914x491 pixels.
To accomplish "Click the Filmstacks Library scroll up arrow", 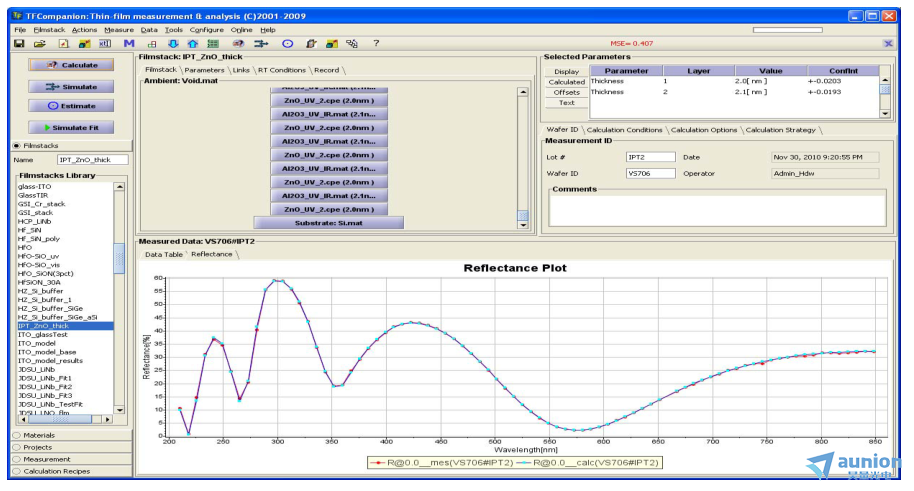I will pos(119,187).
